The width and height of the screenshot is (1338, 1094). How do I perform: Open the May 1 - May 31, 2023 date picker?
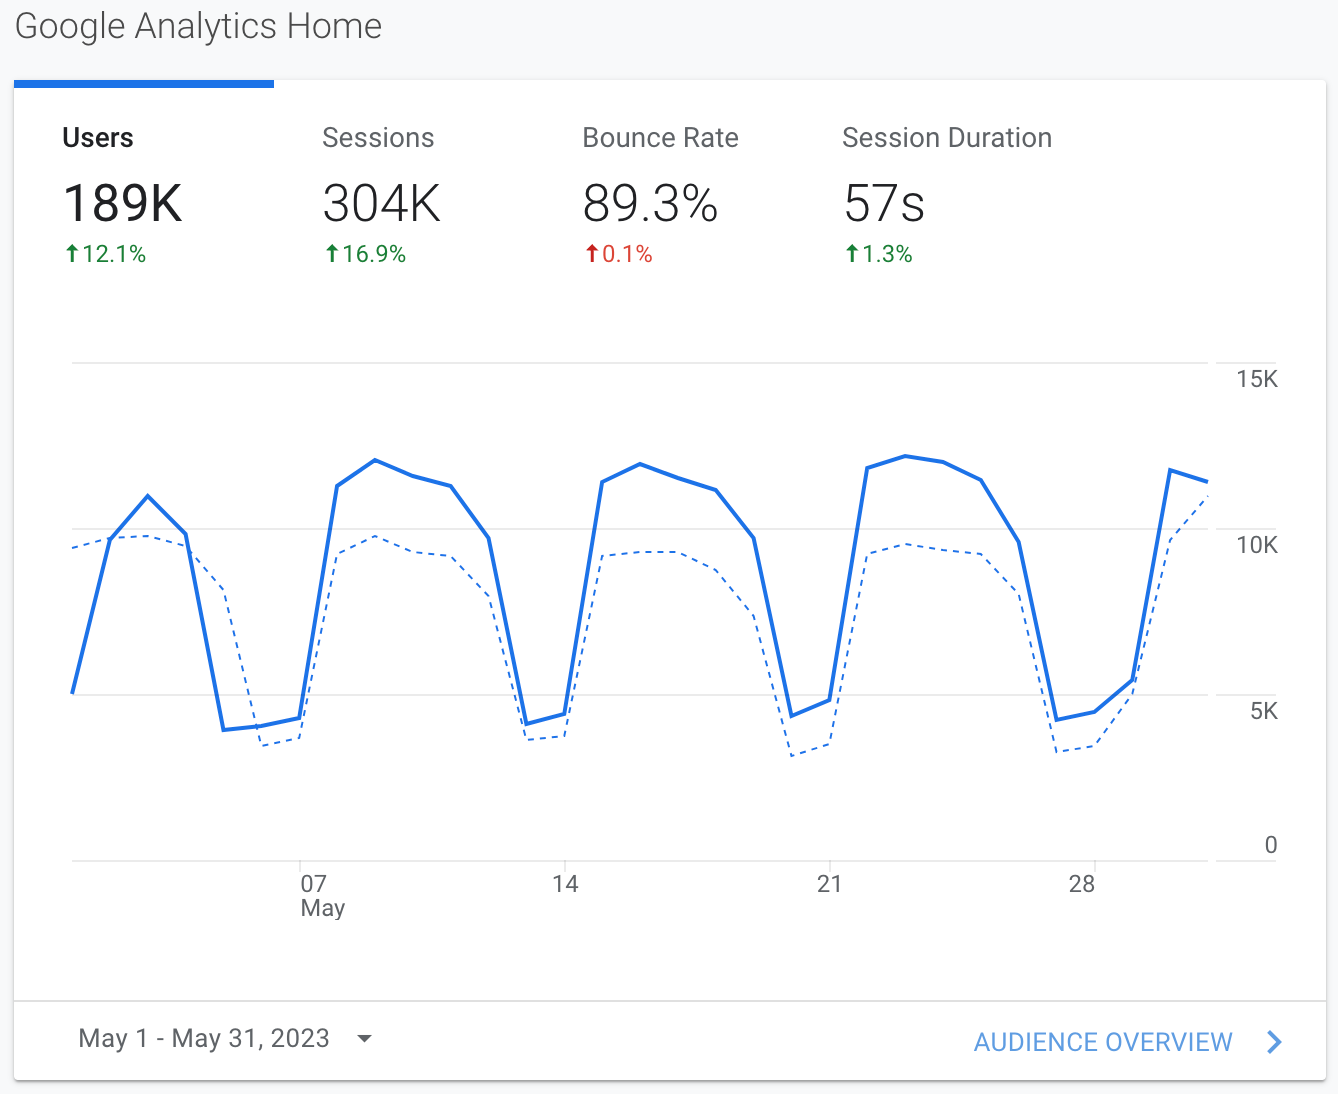click(x=204, y=1039)
